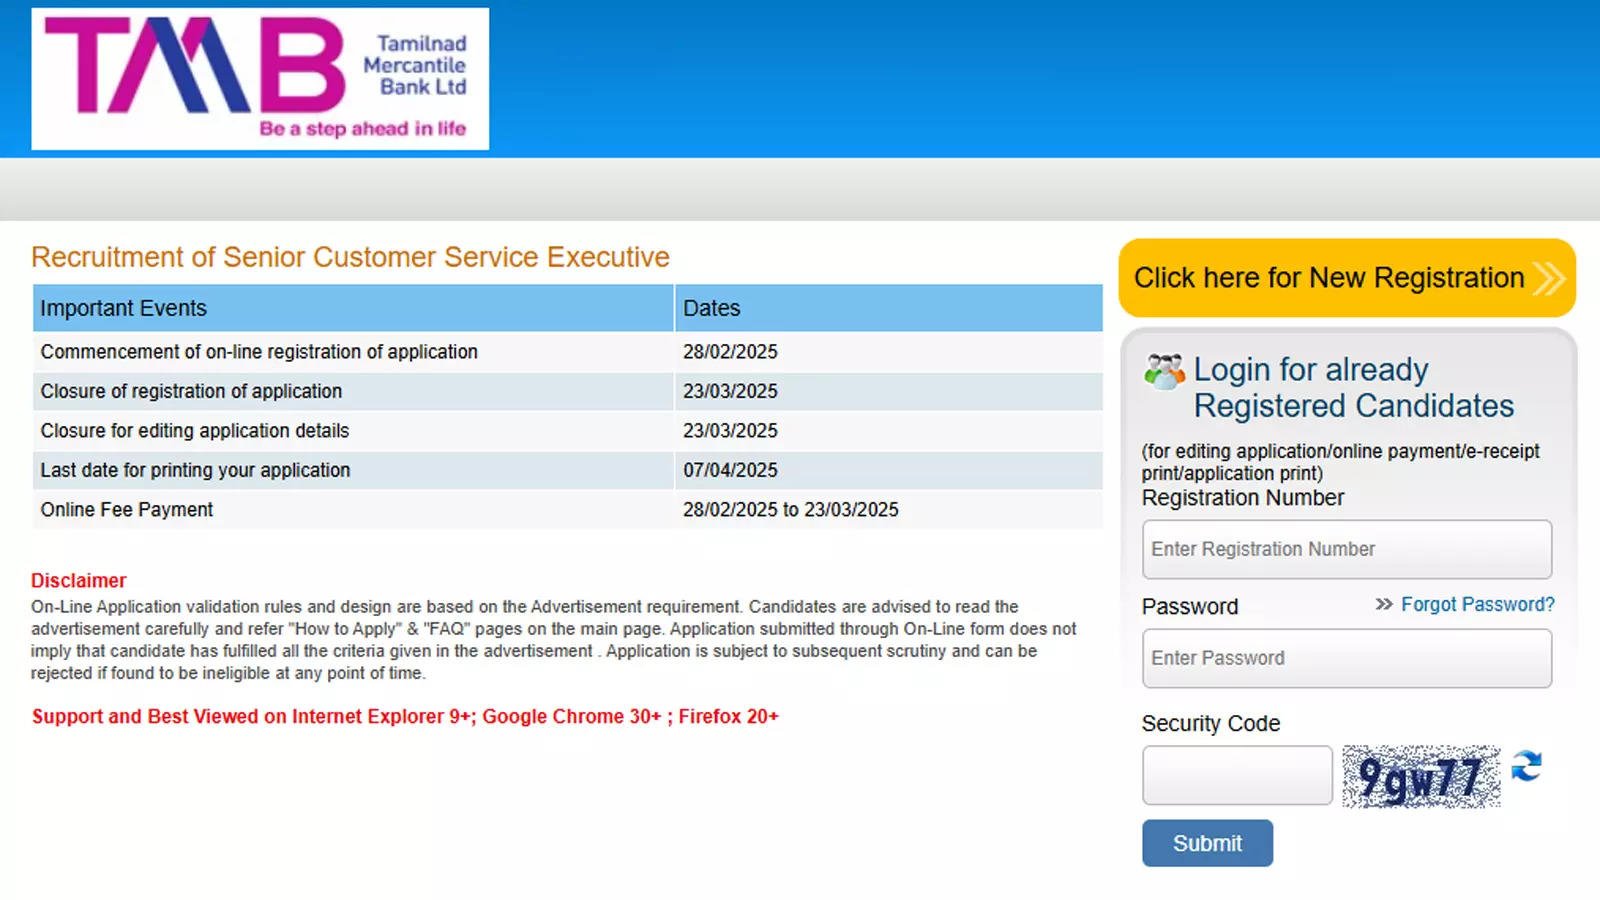The width and height of the screenshot is (1600, 900).
Task: Click the Important Events column header
Action: tap(353, 308)
